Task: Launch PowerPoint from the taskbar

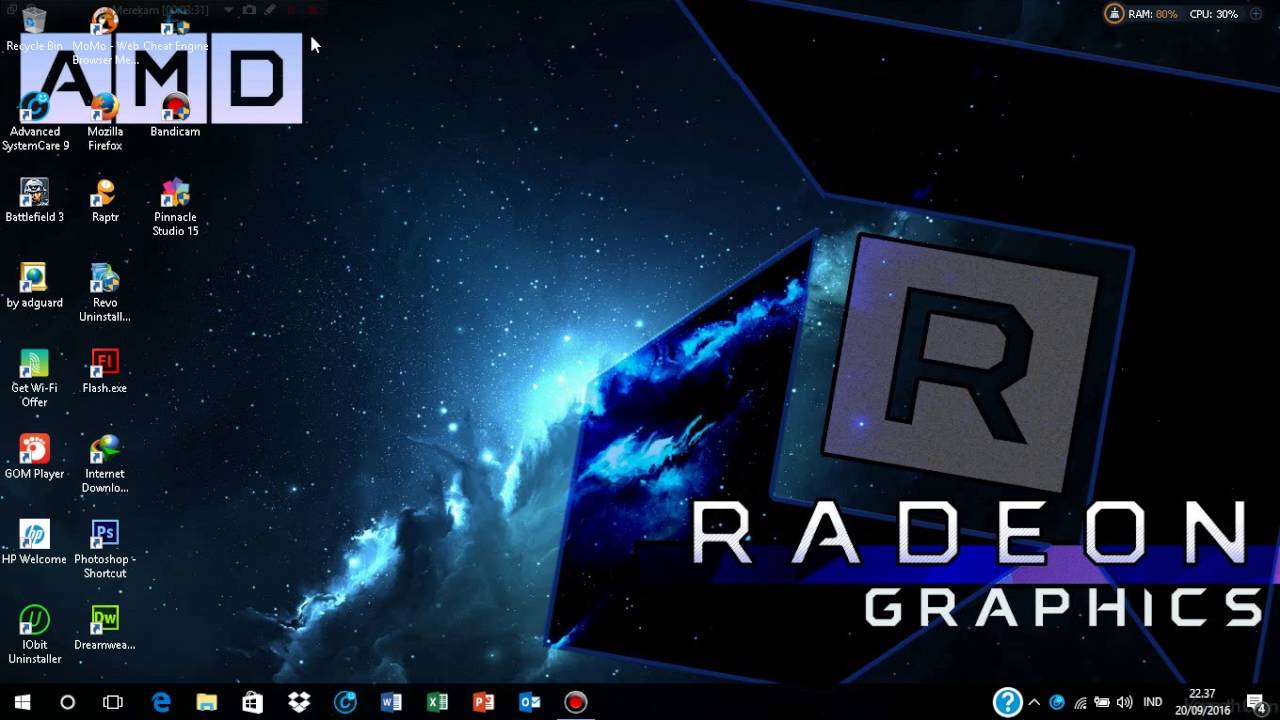Action: (483, 702)
